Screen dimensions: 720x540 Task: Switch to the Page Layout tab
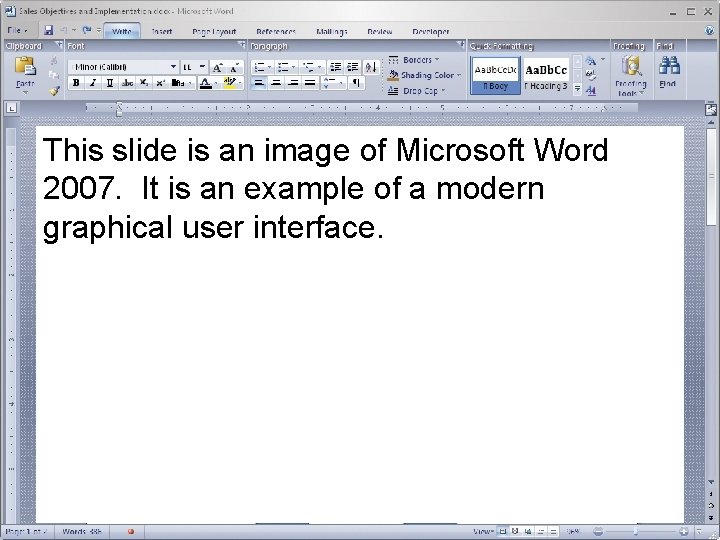pos(214,32)
